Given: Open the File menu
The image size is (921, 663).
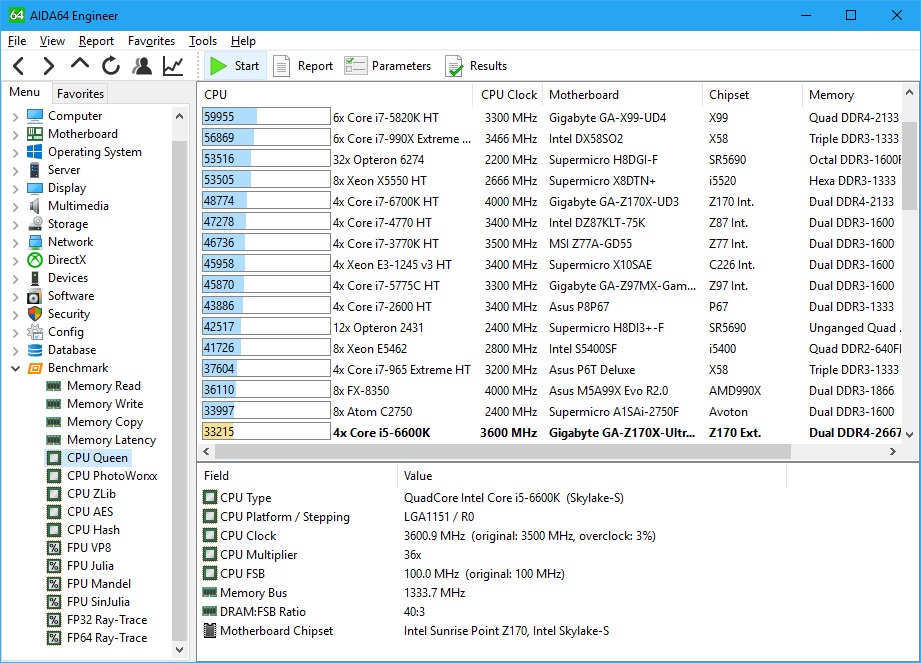Looking at the screenshot, I should (17, 41).
